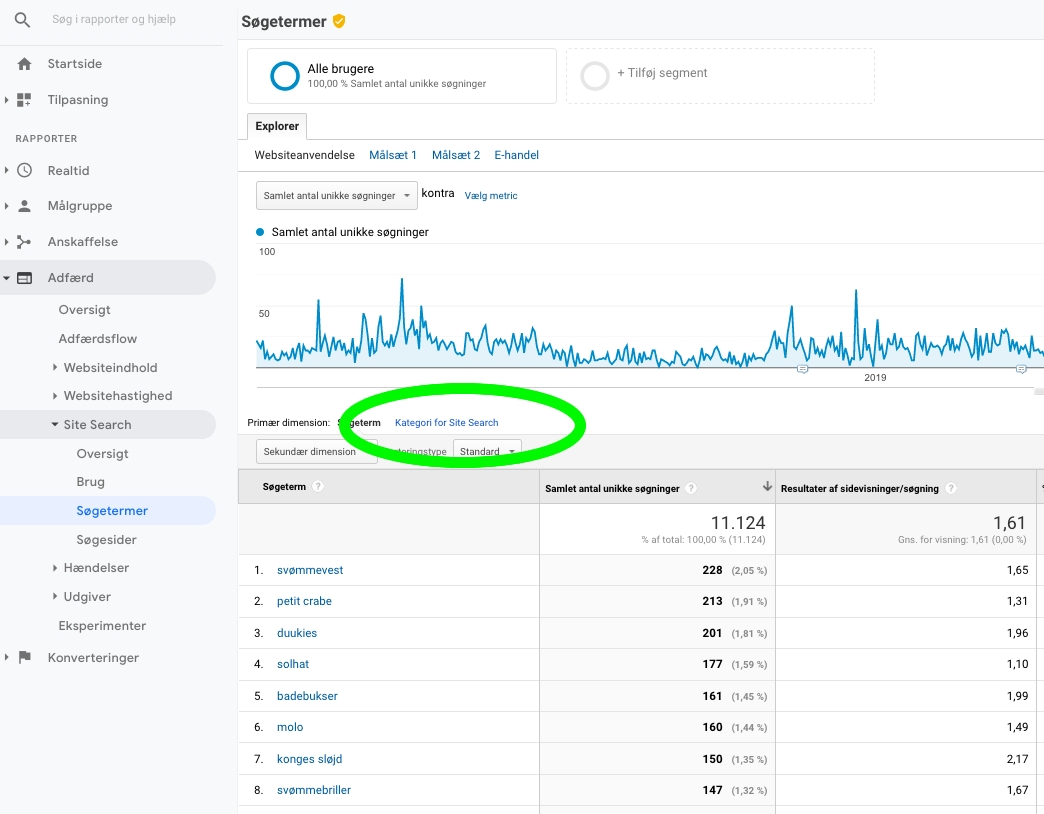Expand the Udgiver submenu

(x=55, y=596)
